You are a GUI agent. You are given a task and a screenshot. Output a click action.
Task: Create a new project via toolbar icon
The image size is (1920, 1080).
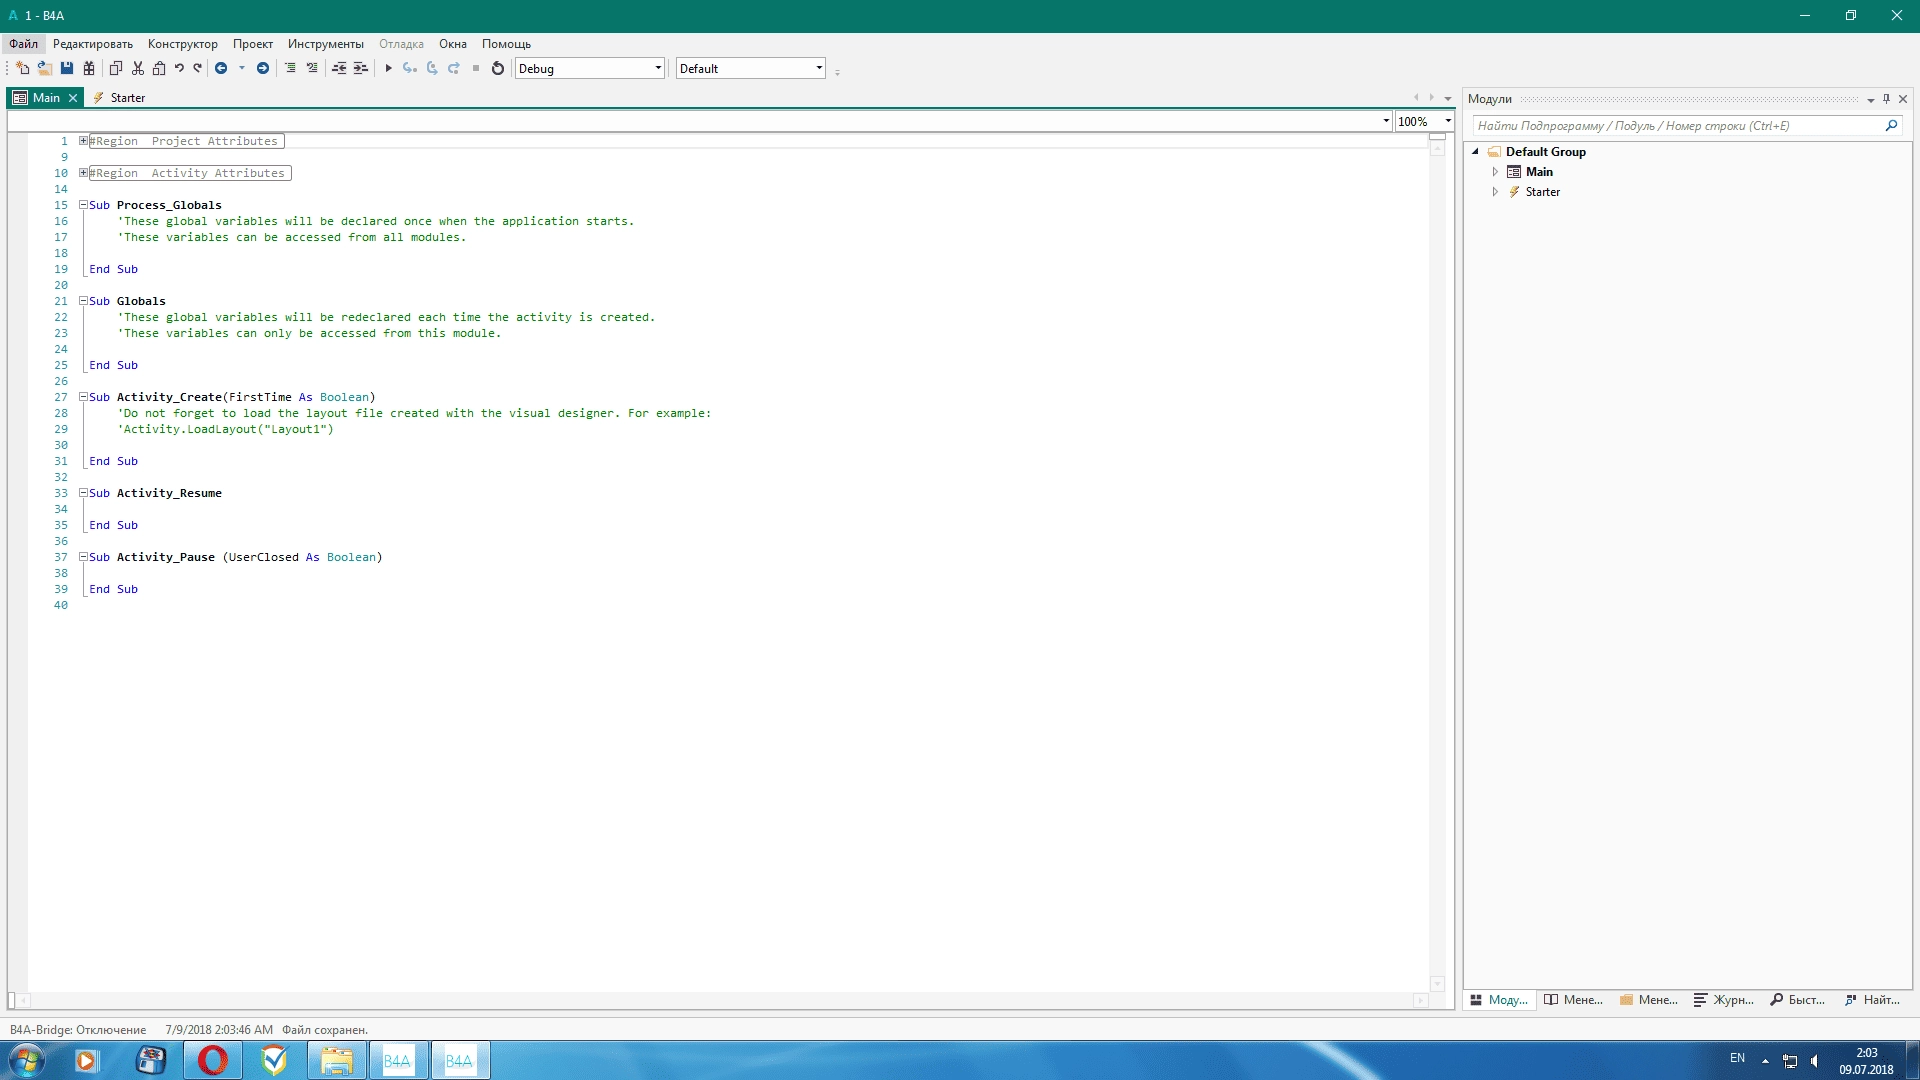click(x=22, y=68)
